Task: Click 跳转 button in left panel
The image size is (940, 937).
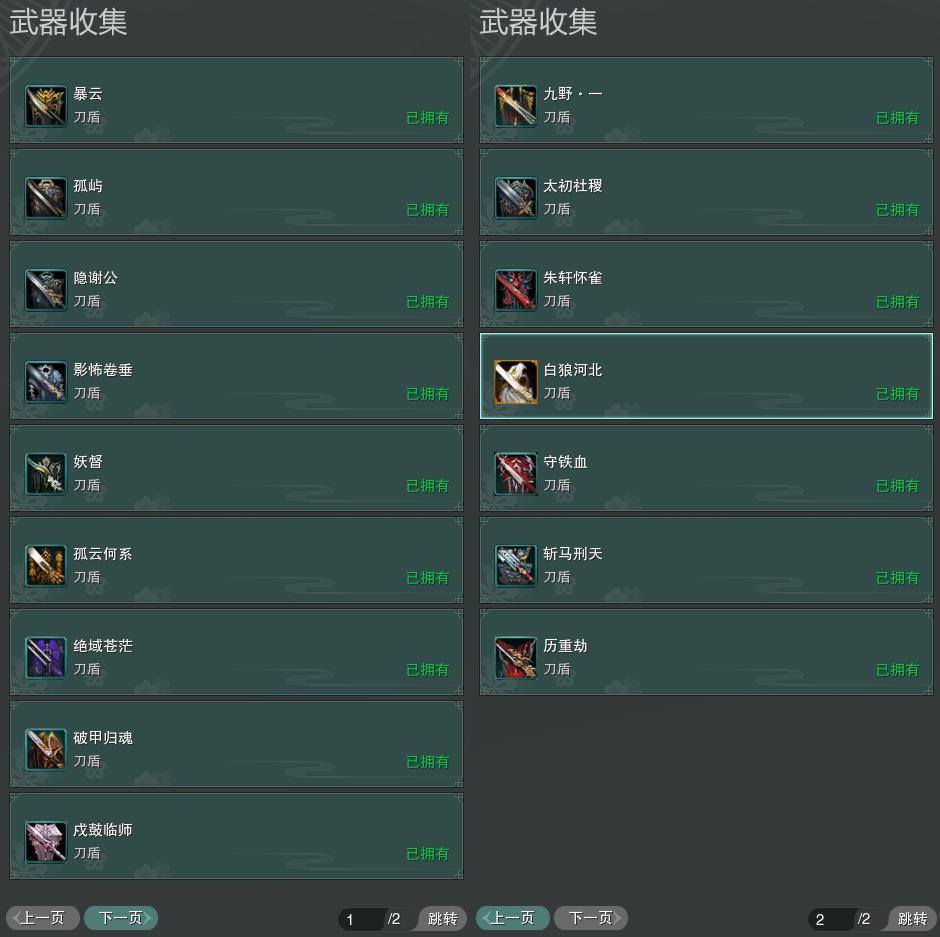Action: pos(442,918)
